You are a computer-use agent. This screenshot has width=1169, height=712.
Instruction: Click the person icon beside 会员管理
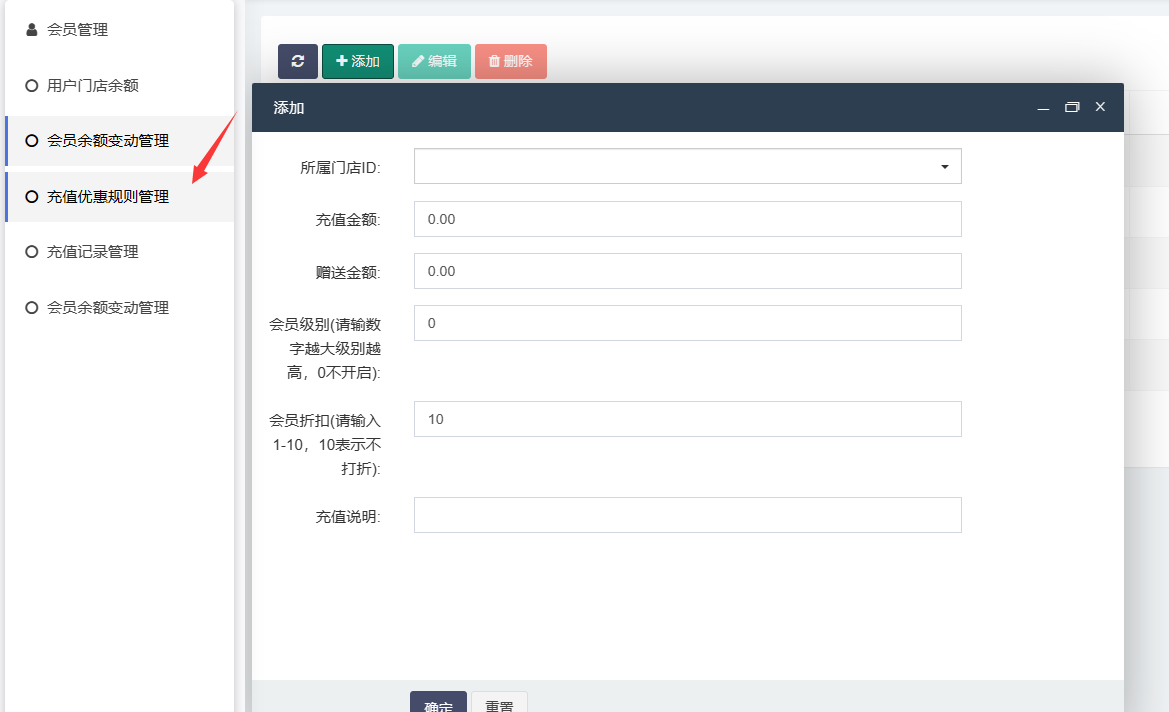(31, 30)
